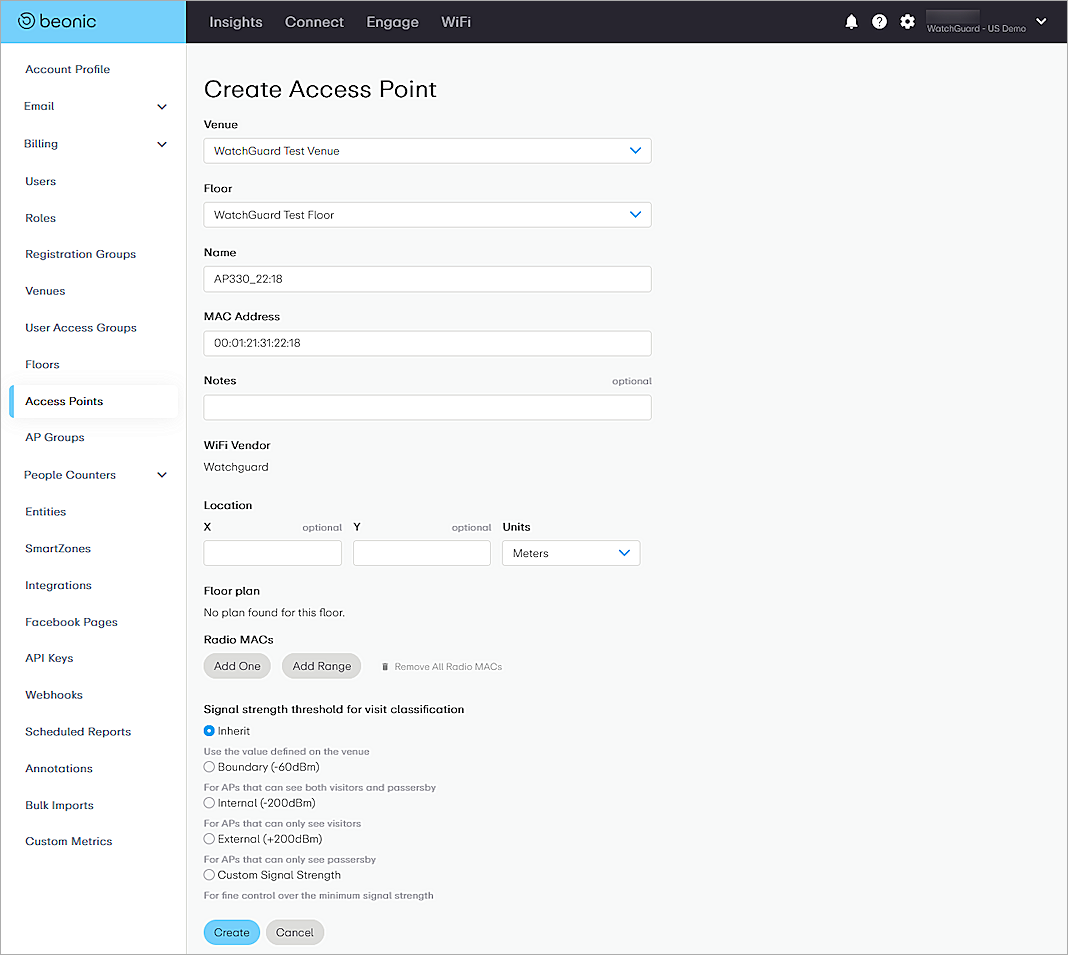The height and width of the screenshot is (955, 1068).
Task: Open the settings gear icon
Action: [907, 21]
